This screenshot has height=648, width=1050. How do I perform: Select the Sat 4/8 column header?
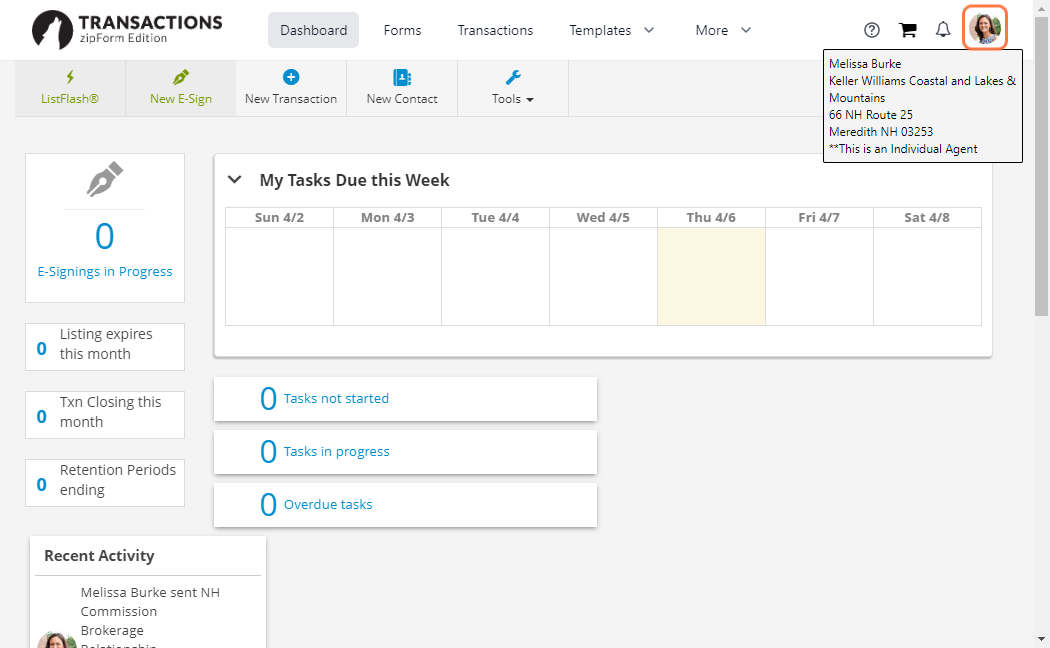(x=927, y=218)
